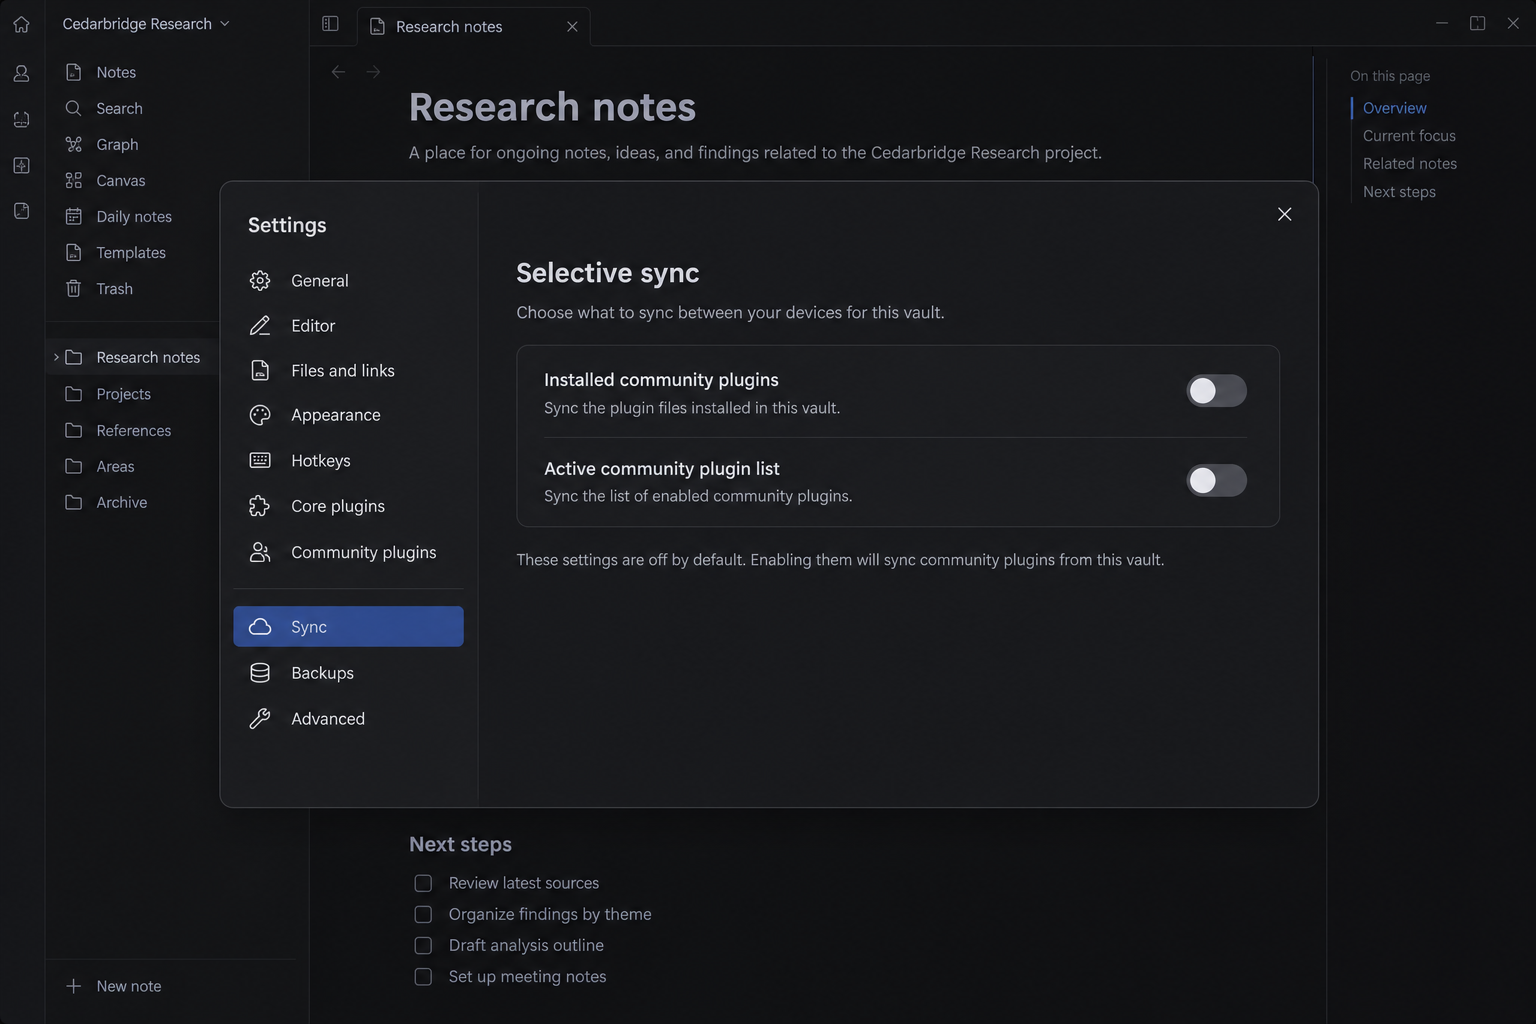Viewport: 1536px width, 1024px height.
Task: Open Hotkeys settings section
Action: (348, 461)
